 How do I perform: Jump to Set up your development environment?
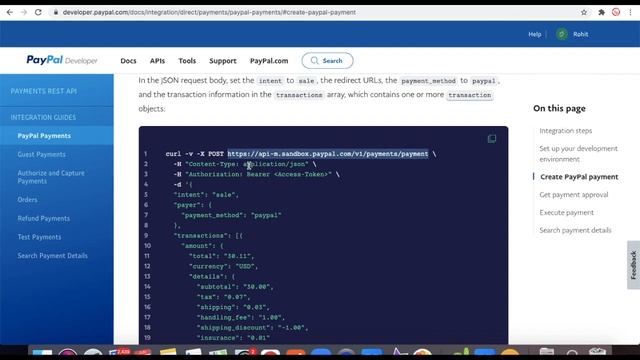click(x=578, y=154)
